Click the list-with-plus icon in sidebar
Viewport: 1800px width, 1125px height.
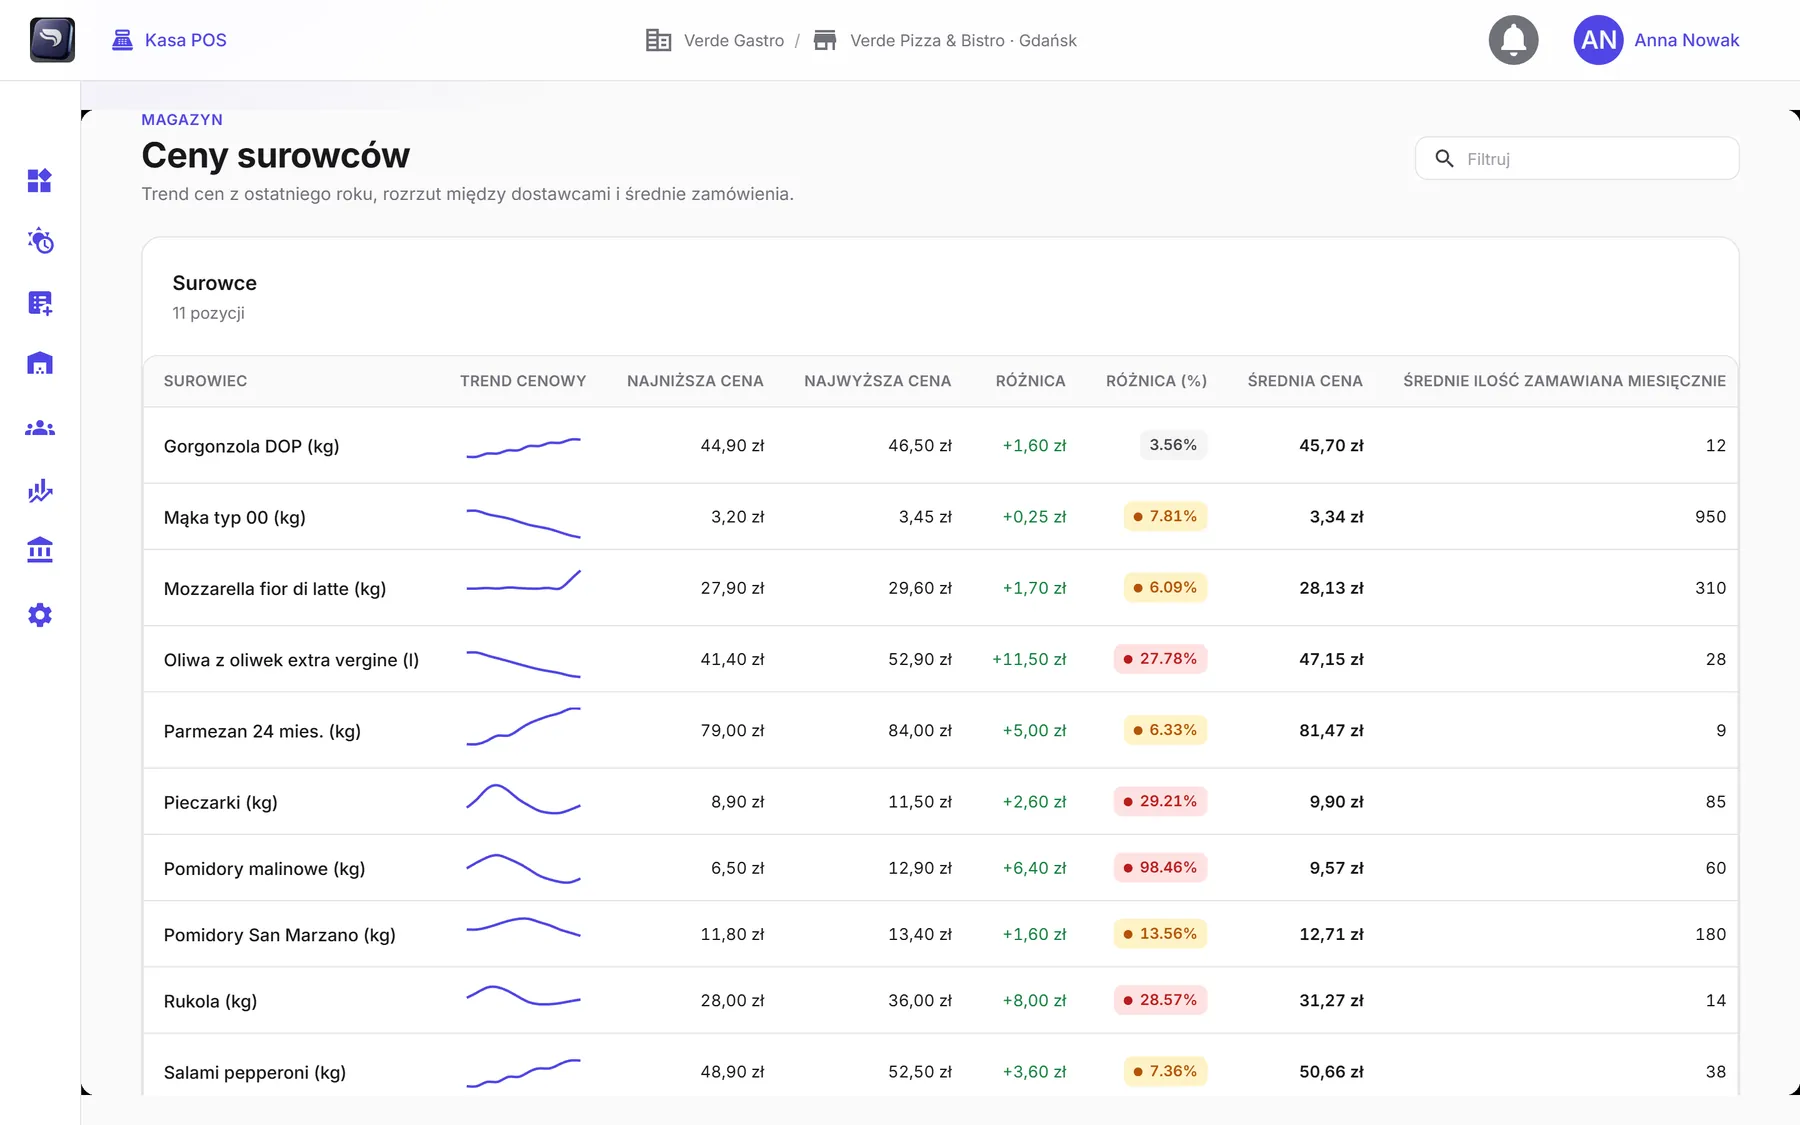[40, 303]
